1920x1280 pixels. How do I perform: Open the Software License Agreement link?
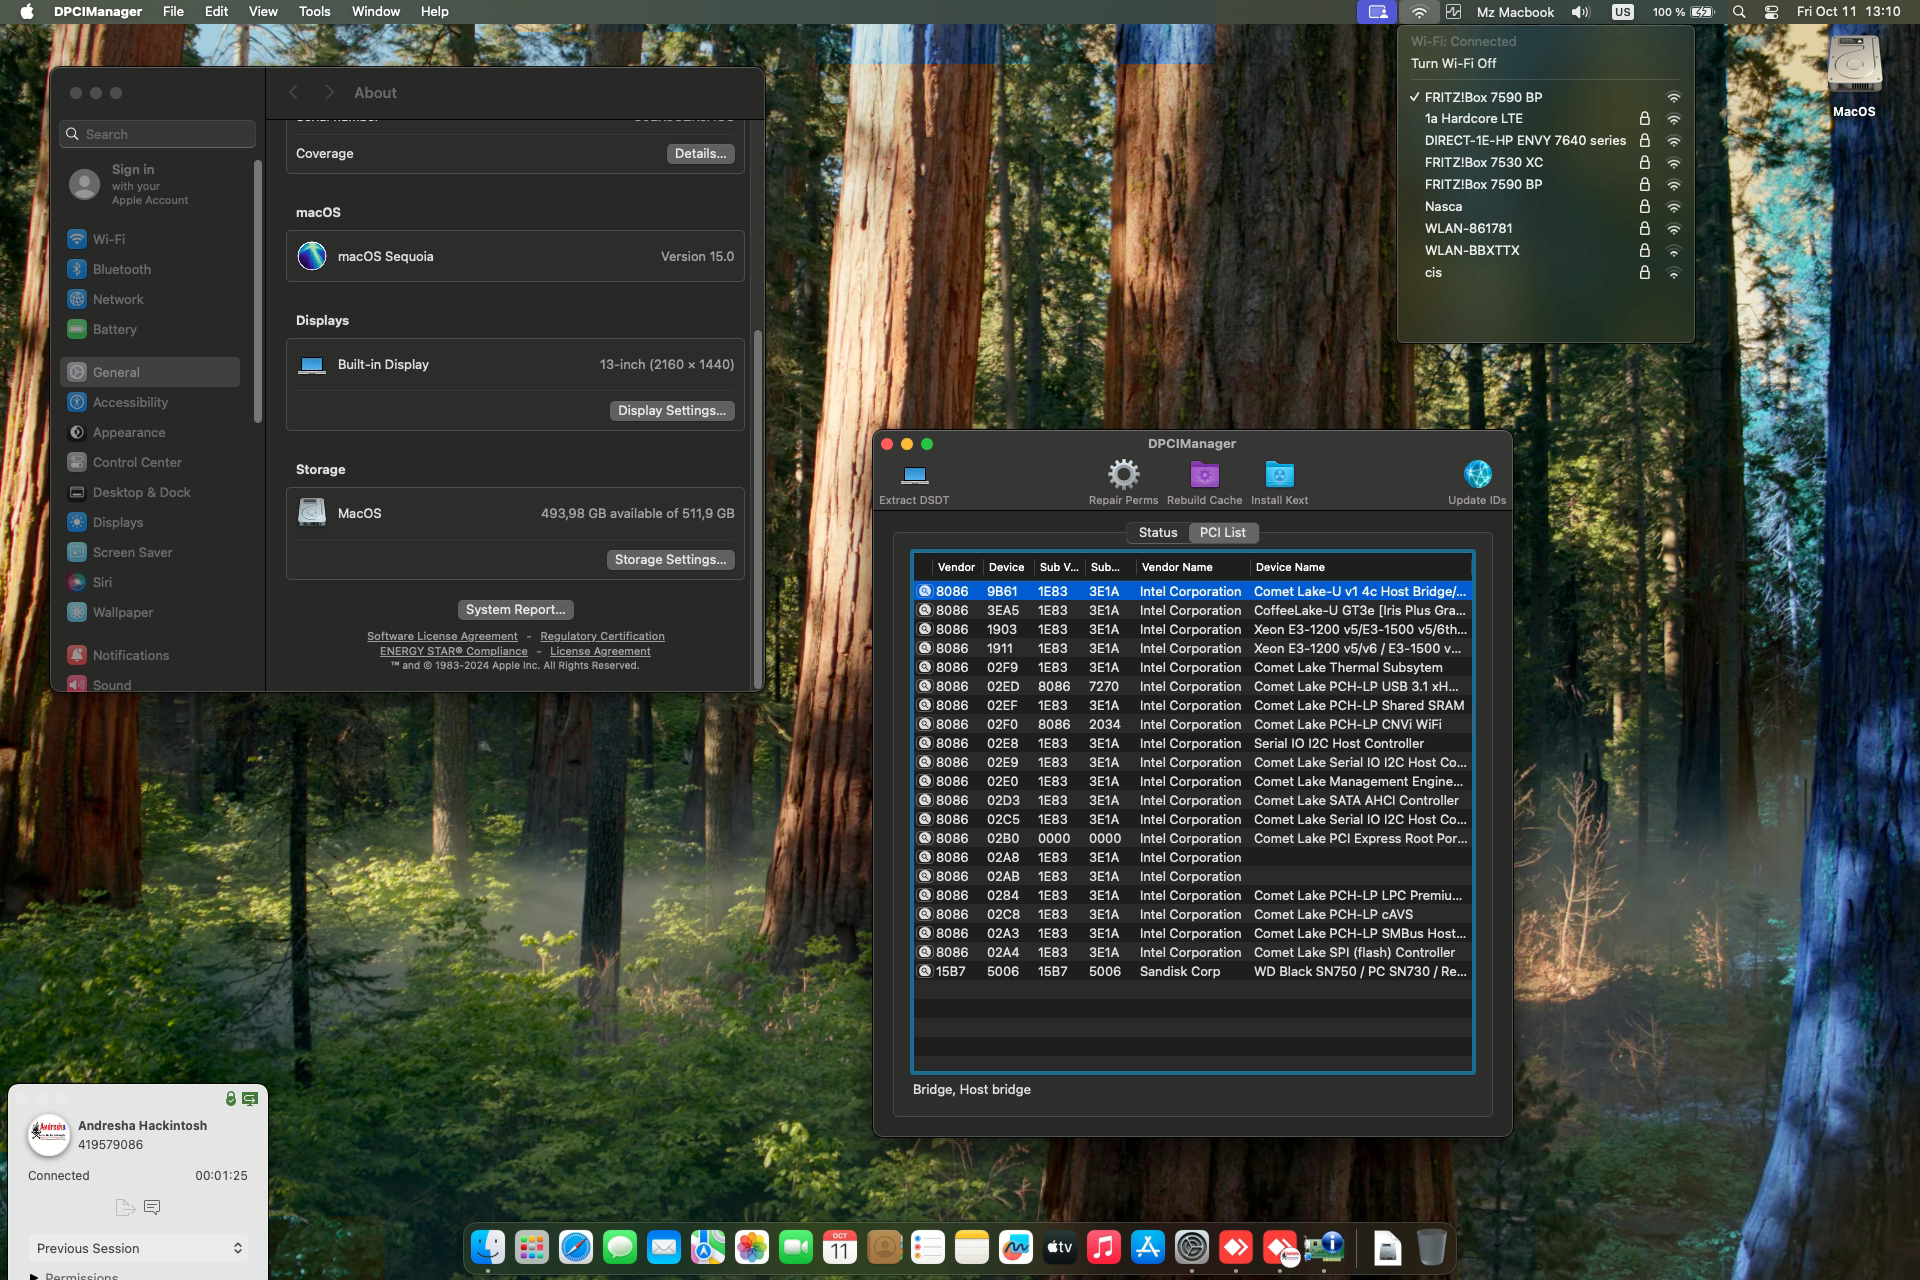pyautogui.click(x=442, y=636)
